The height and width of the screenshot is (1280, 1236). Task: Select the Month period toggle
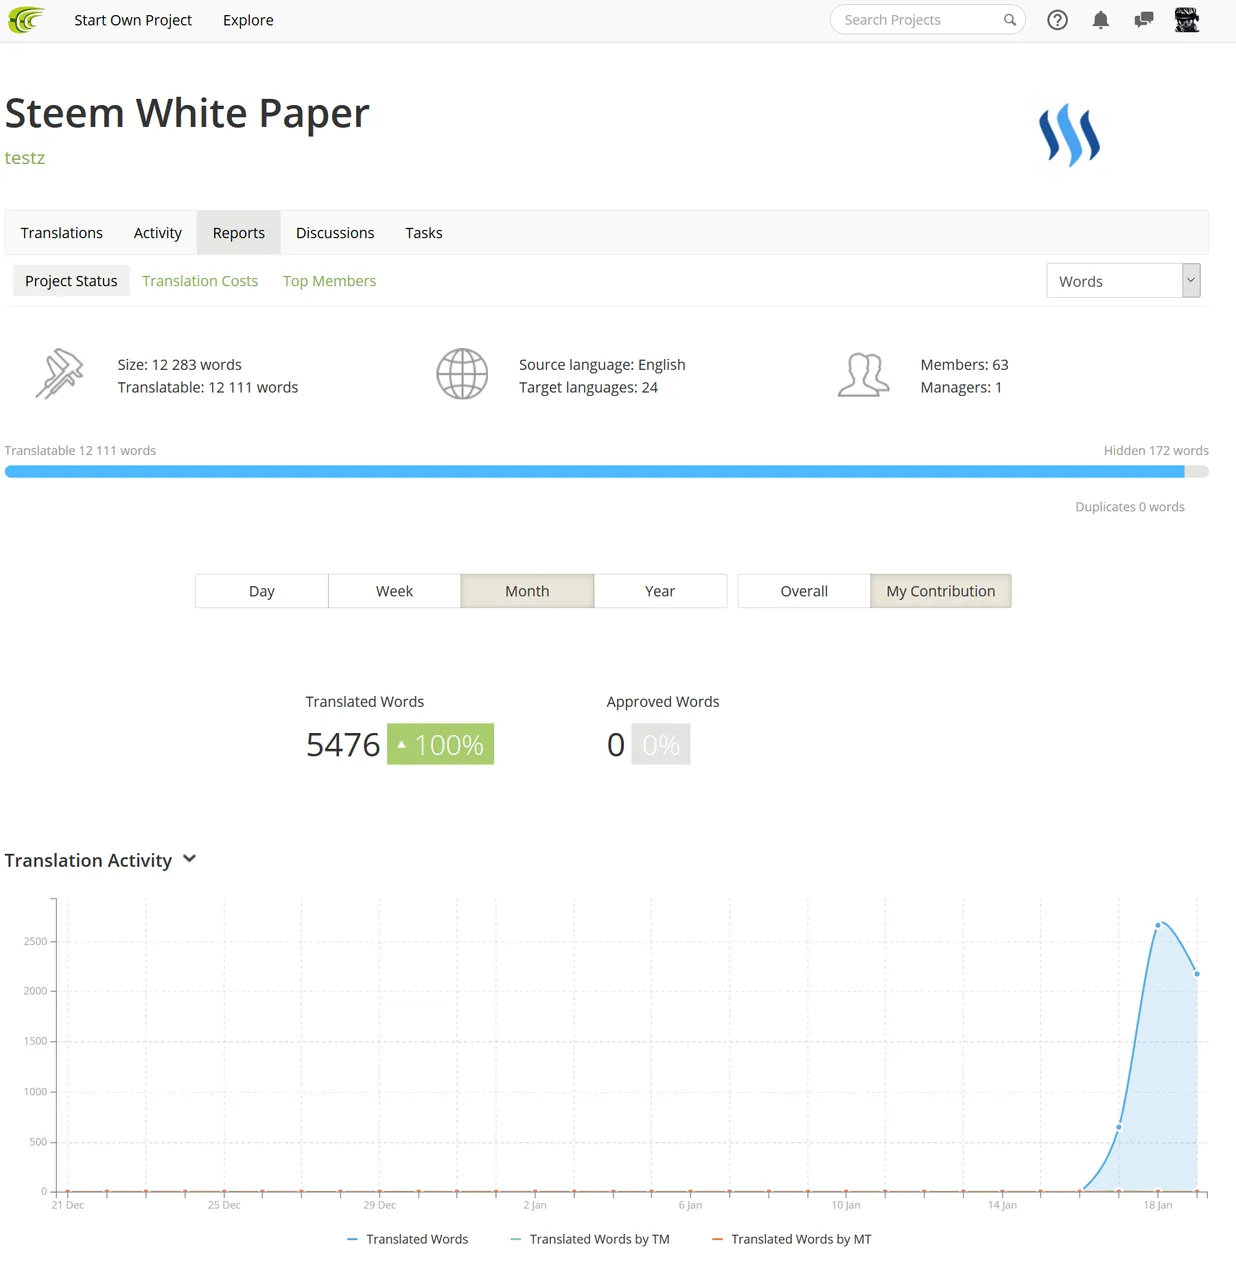(527, 591)
